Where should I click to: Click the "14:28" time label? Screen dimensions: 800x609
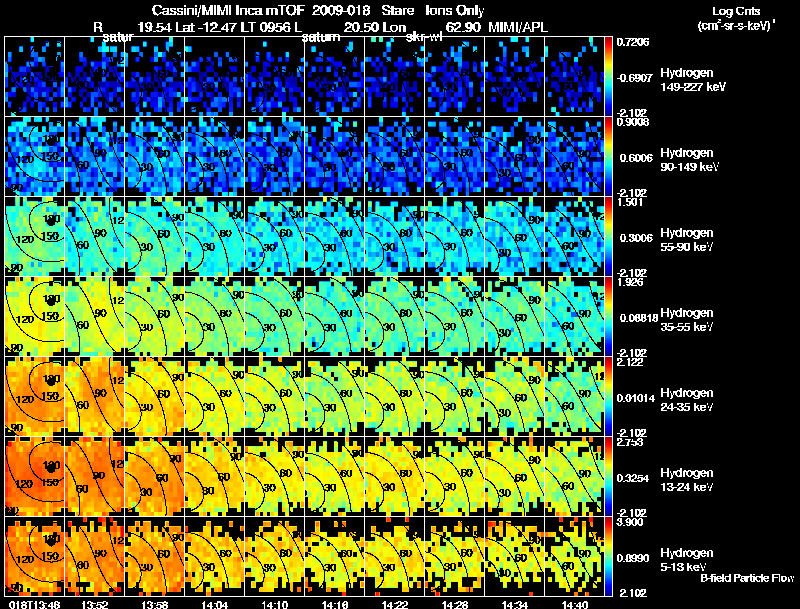[455, 604]
